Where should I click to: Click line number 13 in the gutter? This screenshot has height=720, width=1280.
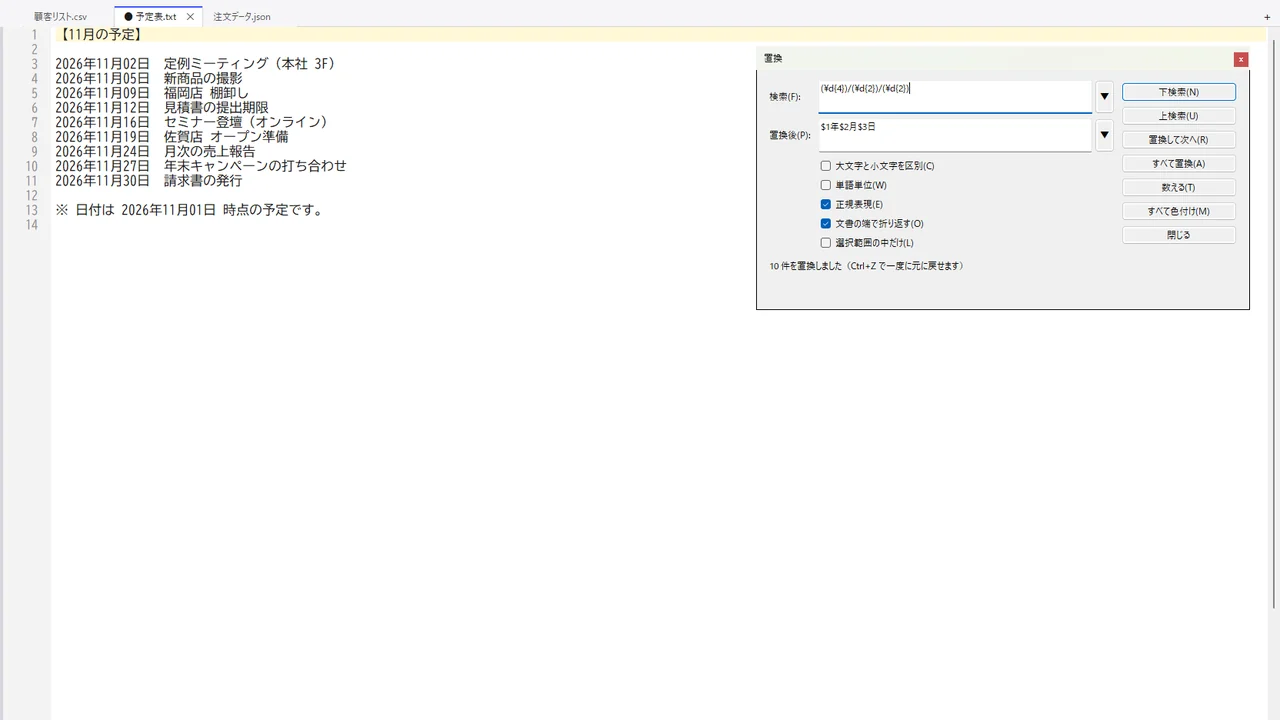pos(31,210)
